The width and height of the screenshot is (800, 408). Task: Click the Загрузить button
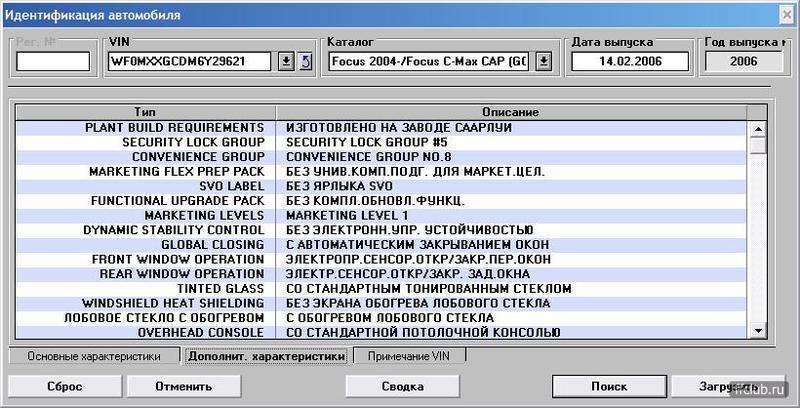click(728, 386)
